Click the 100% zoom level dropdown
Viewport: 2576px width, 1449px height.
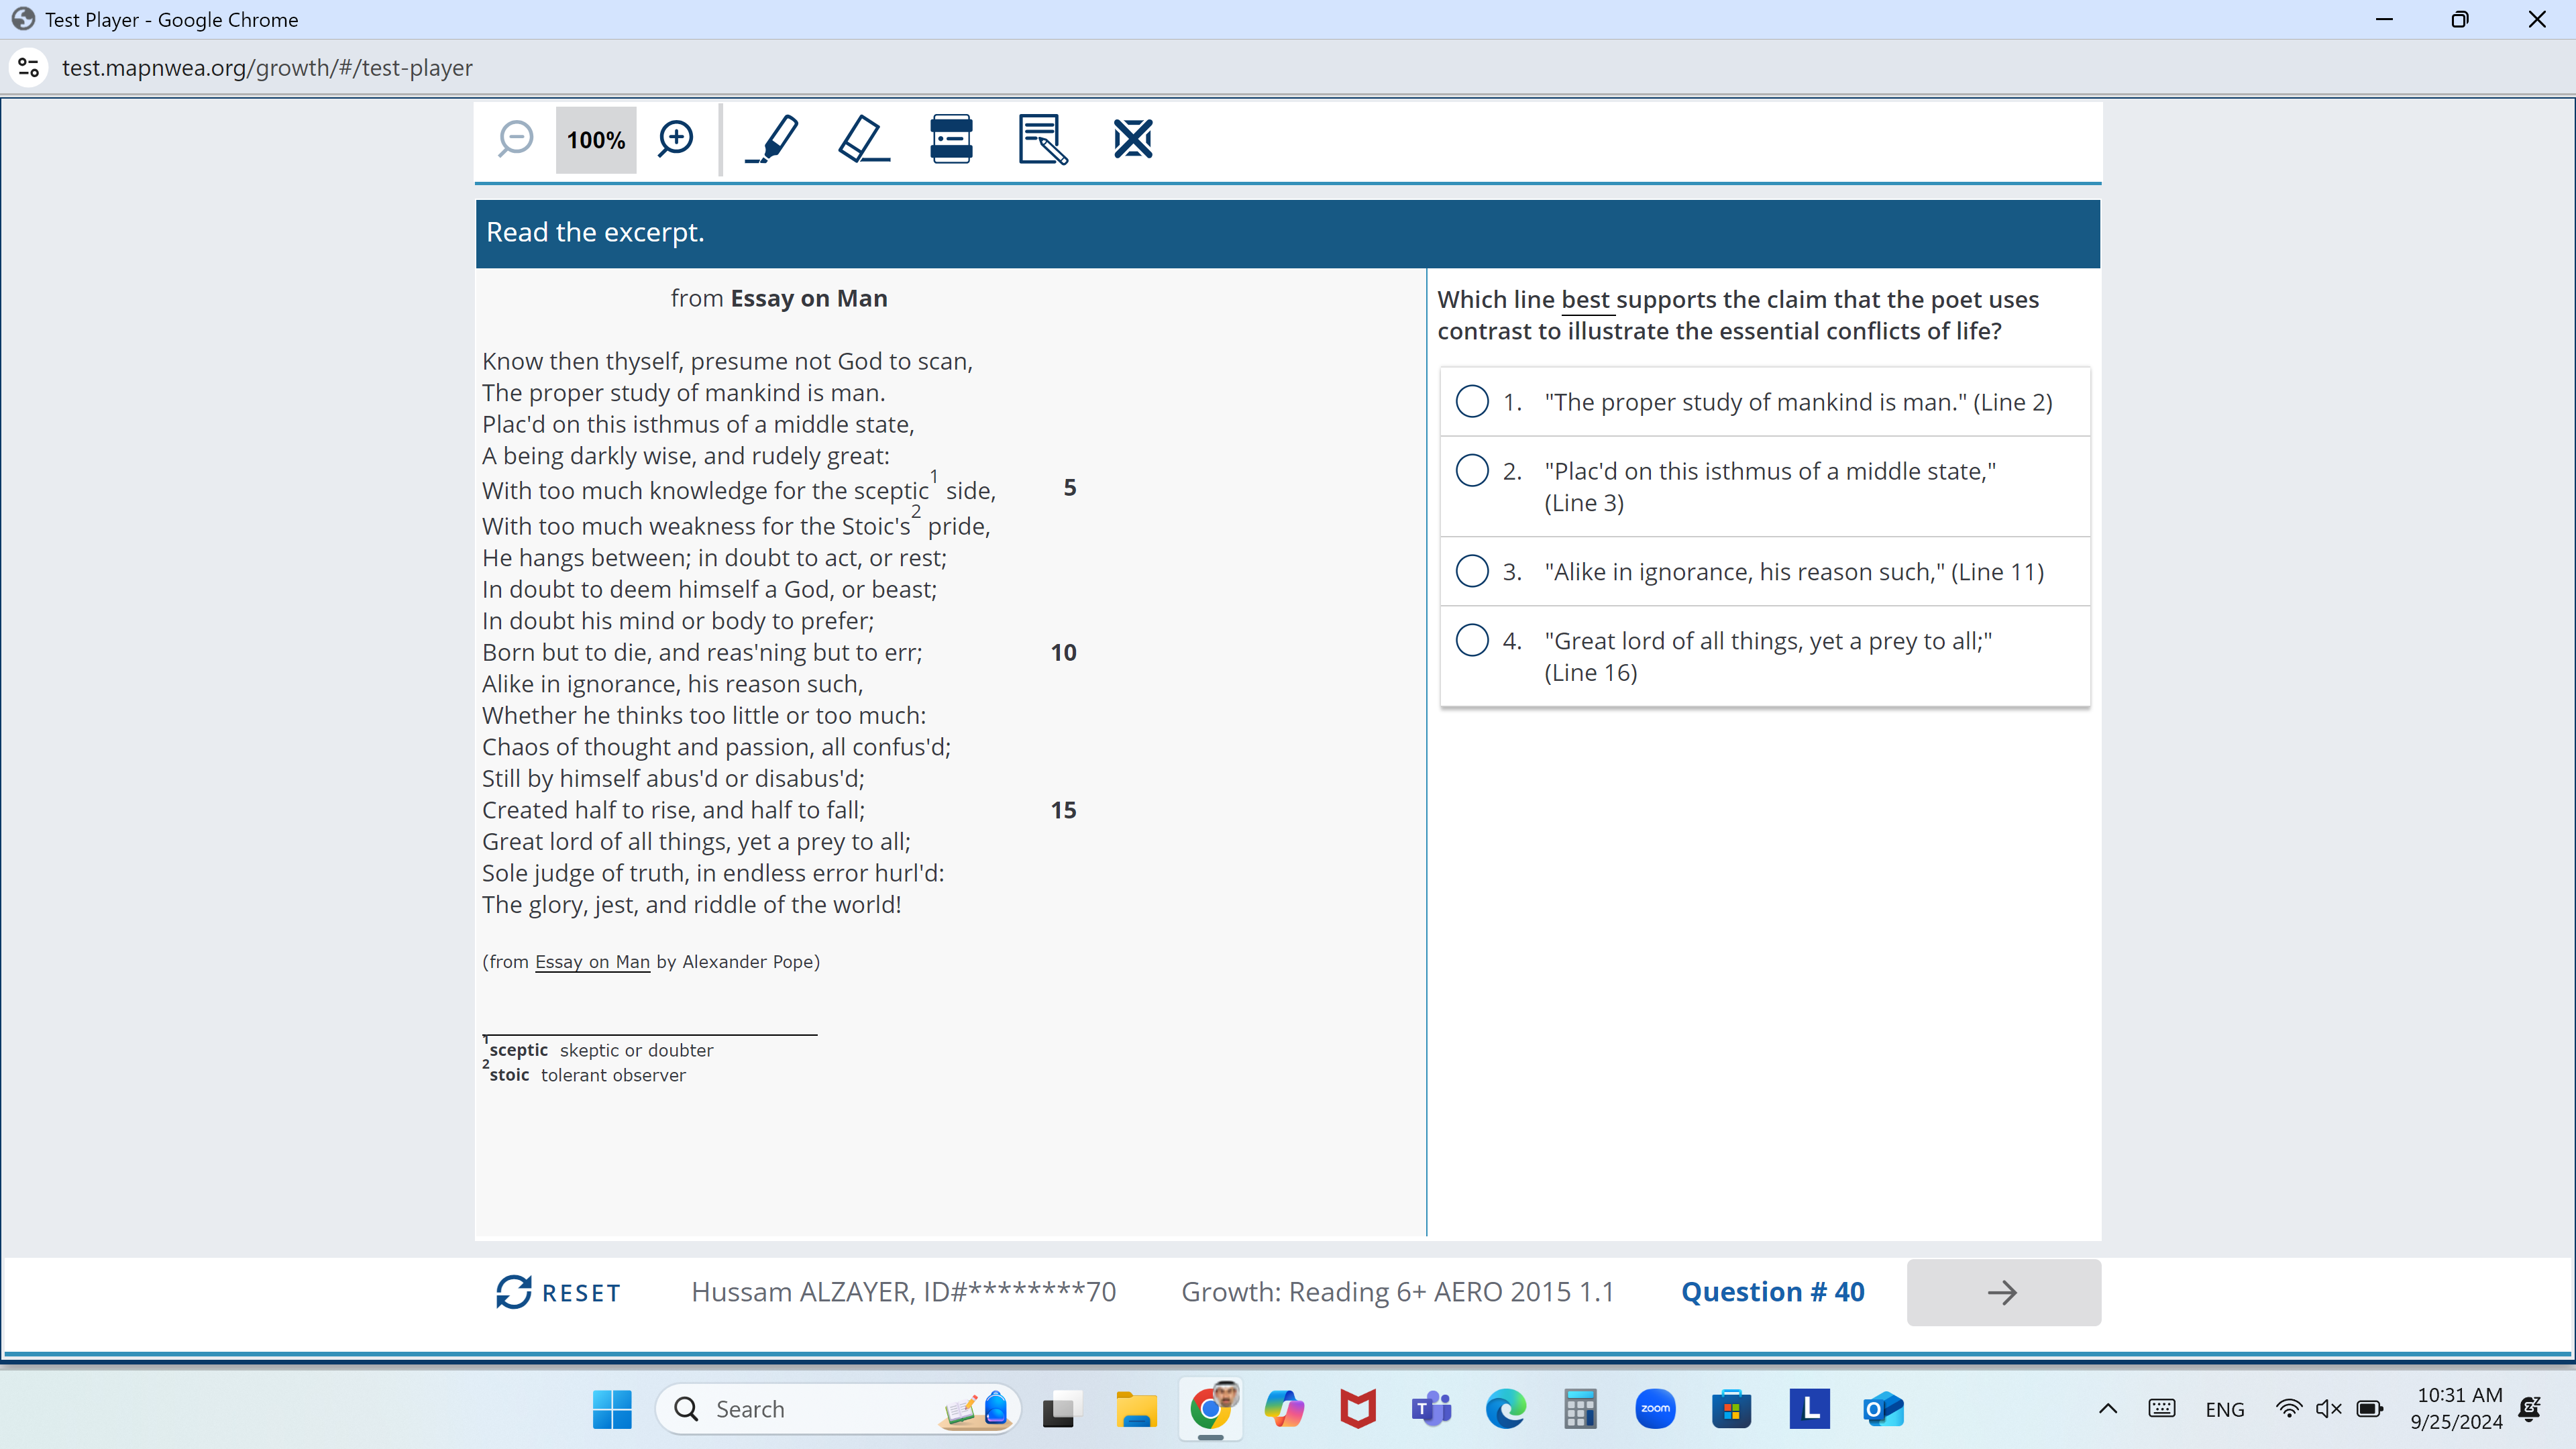pos(593,138)
